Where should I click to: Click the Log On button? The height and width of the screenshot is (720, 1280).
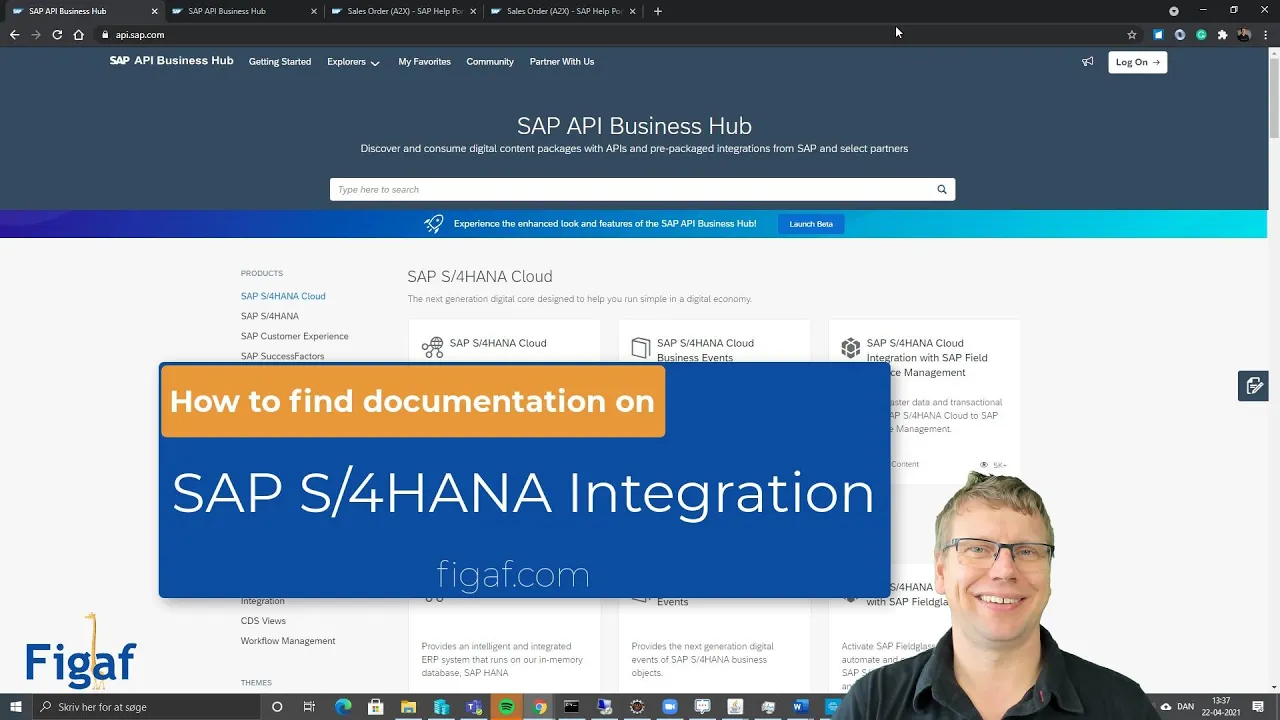[x=1137, y=62]
